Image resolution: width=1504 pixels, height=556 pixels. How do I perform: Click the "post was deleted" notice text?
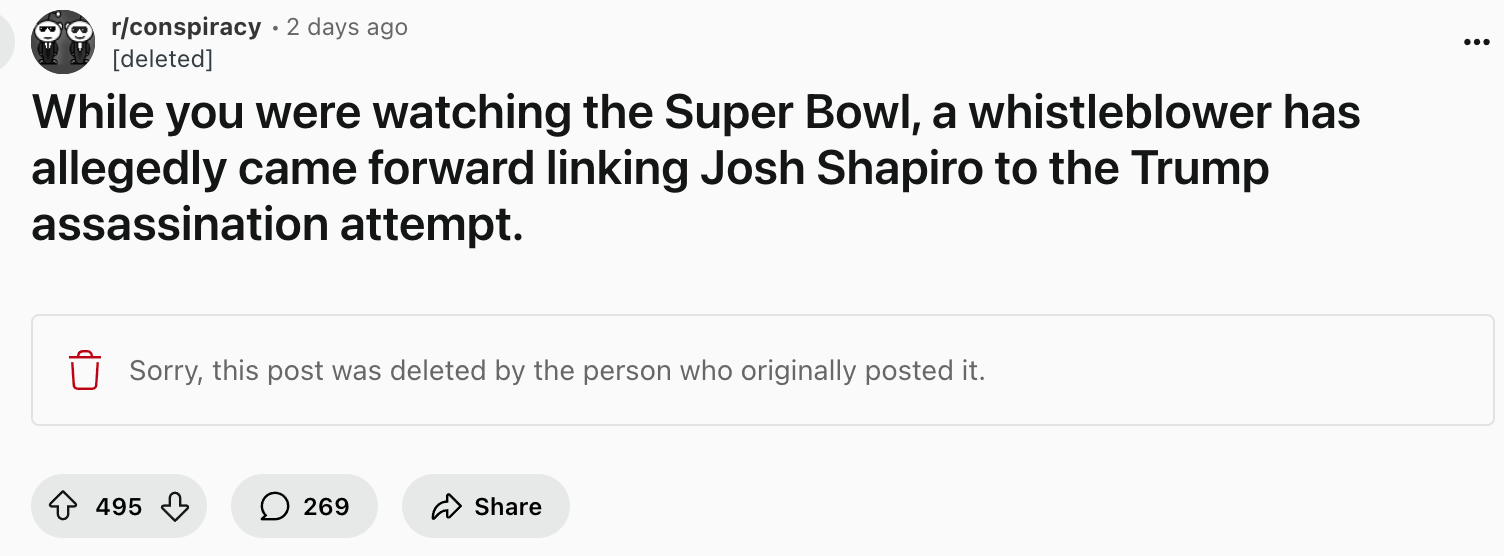pos(557,371)
